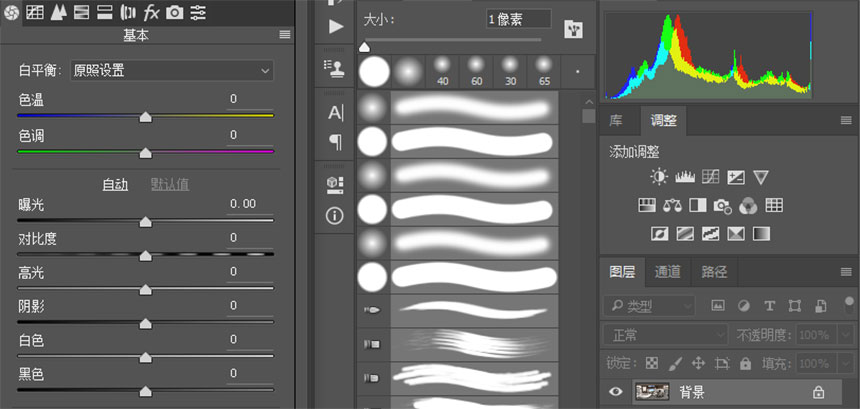The image size is (860, 409).
Task: Open the Character panel icon
Action: point(335,112)
